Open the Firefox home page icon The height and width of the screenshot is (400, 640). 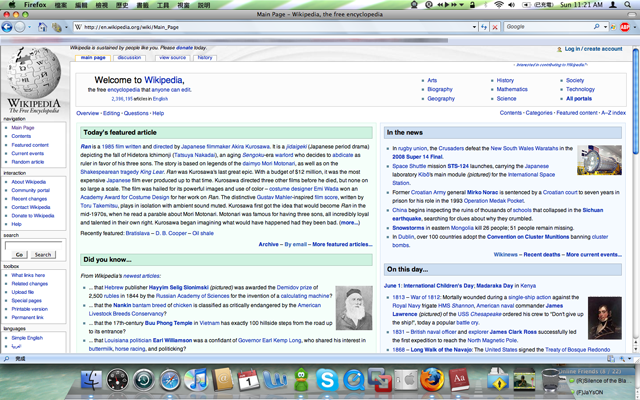42,27
